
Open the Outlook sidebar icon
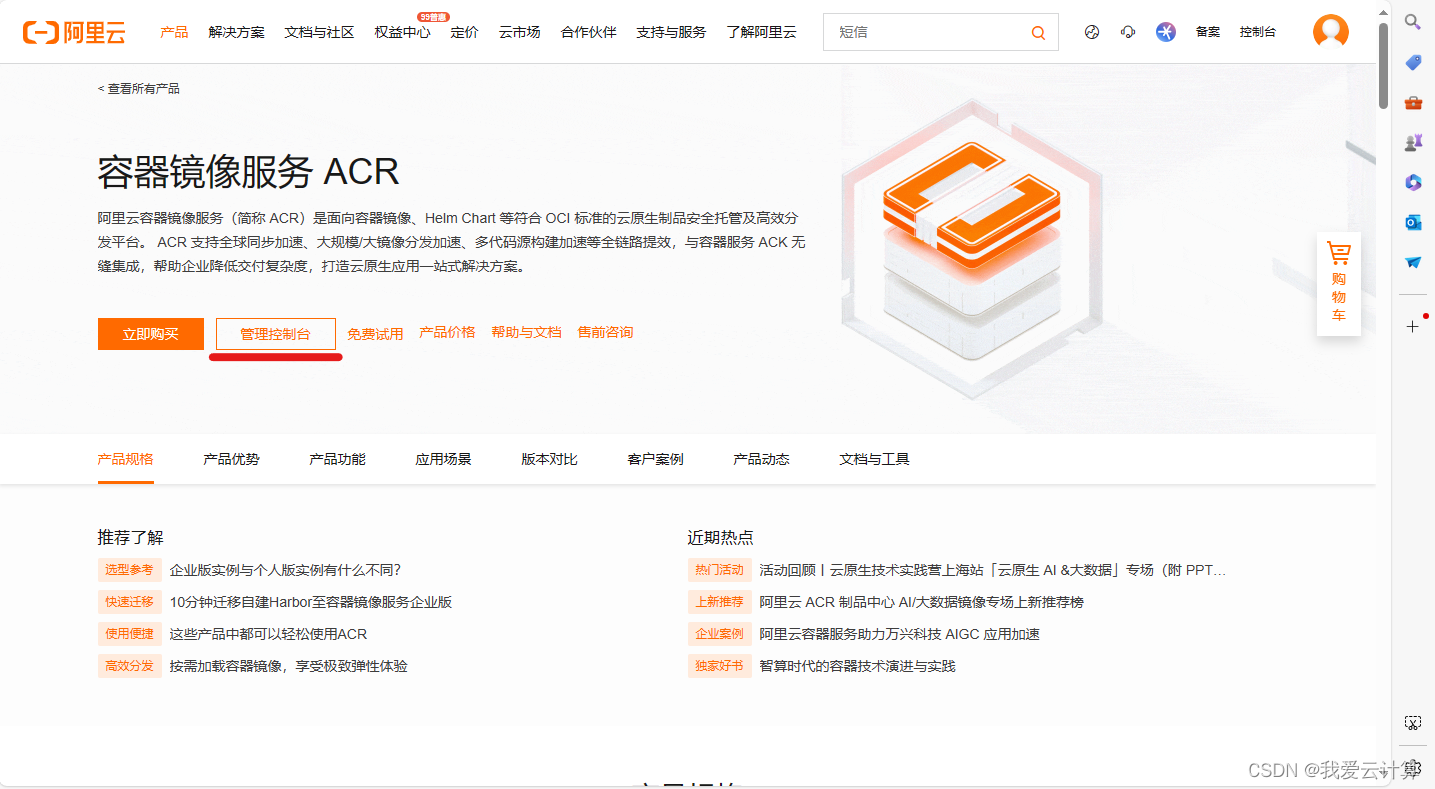[1413, 222]
